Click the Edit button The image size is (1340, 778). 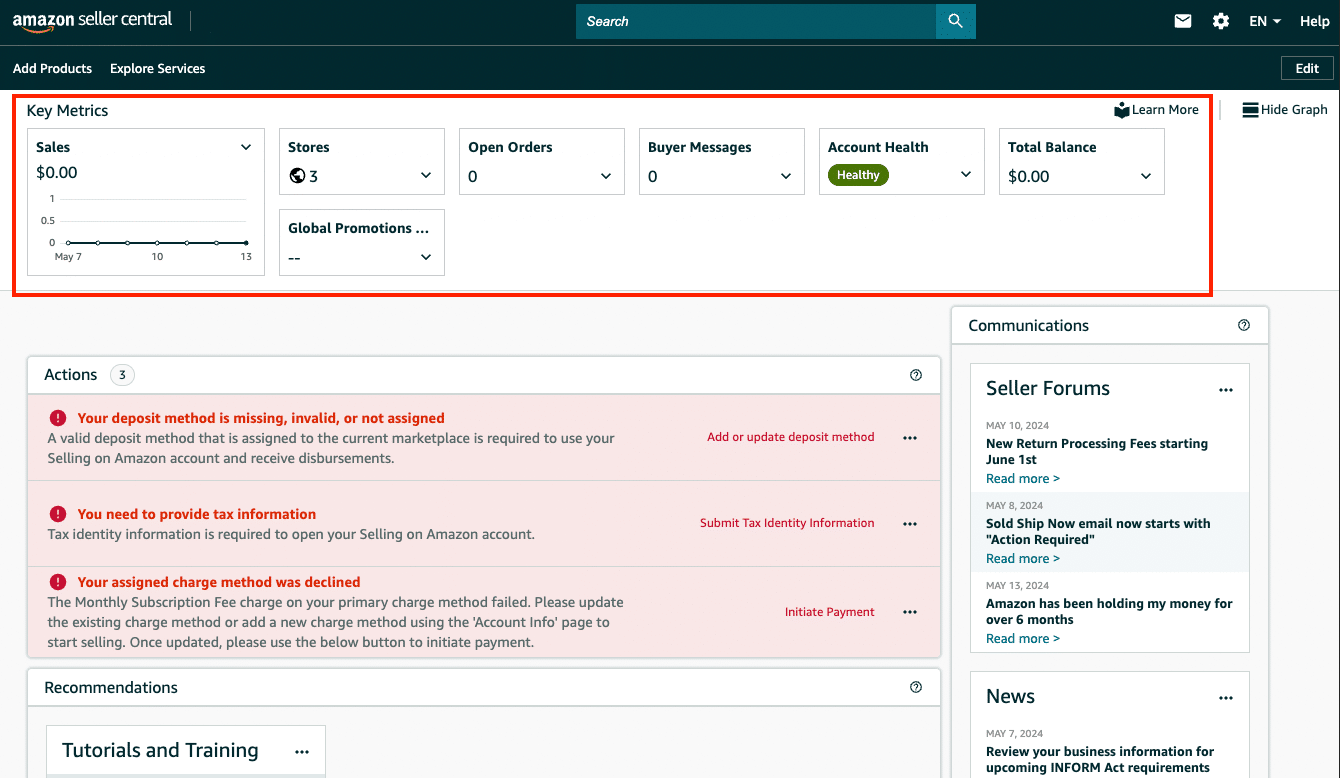1307,68
